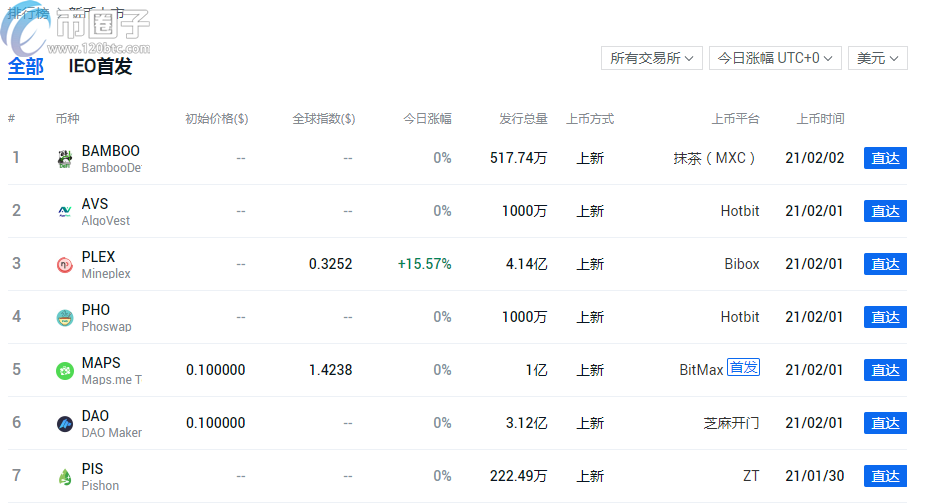931x503 pixels.
Task: Click the BAMBOO coin logo icon
Action: point(65,159)
